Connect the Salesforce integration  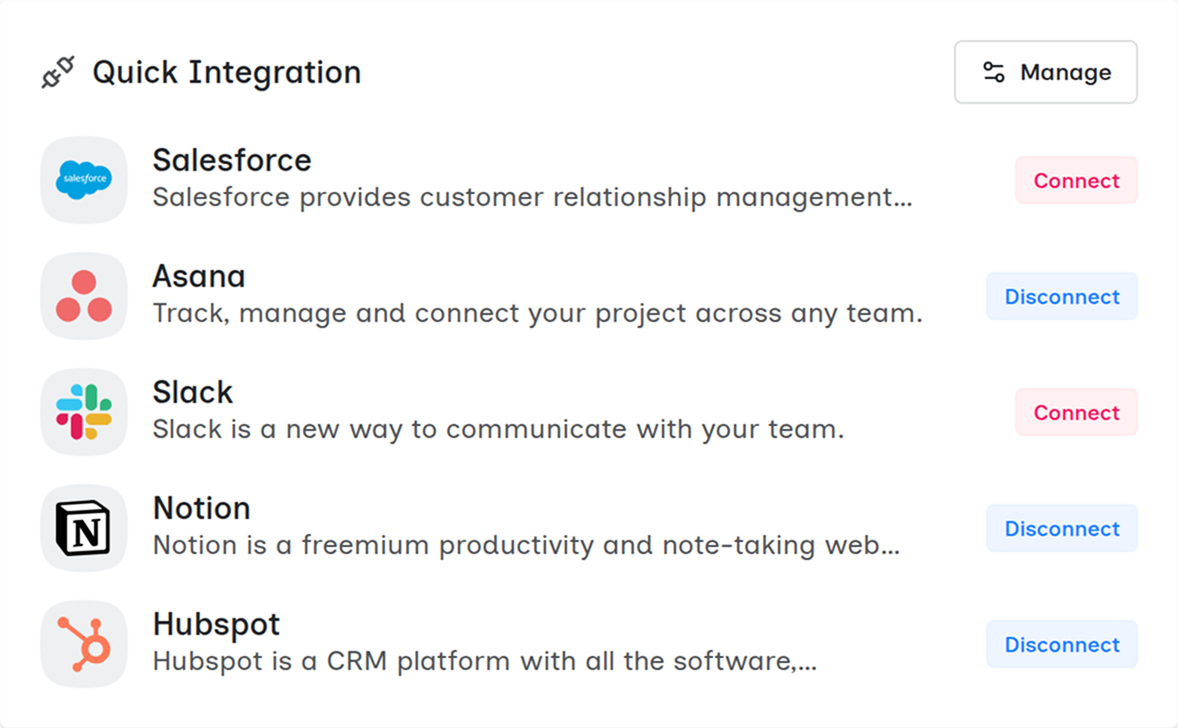pyautogui.click(x=1076, y=180)
